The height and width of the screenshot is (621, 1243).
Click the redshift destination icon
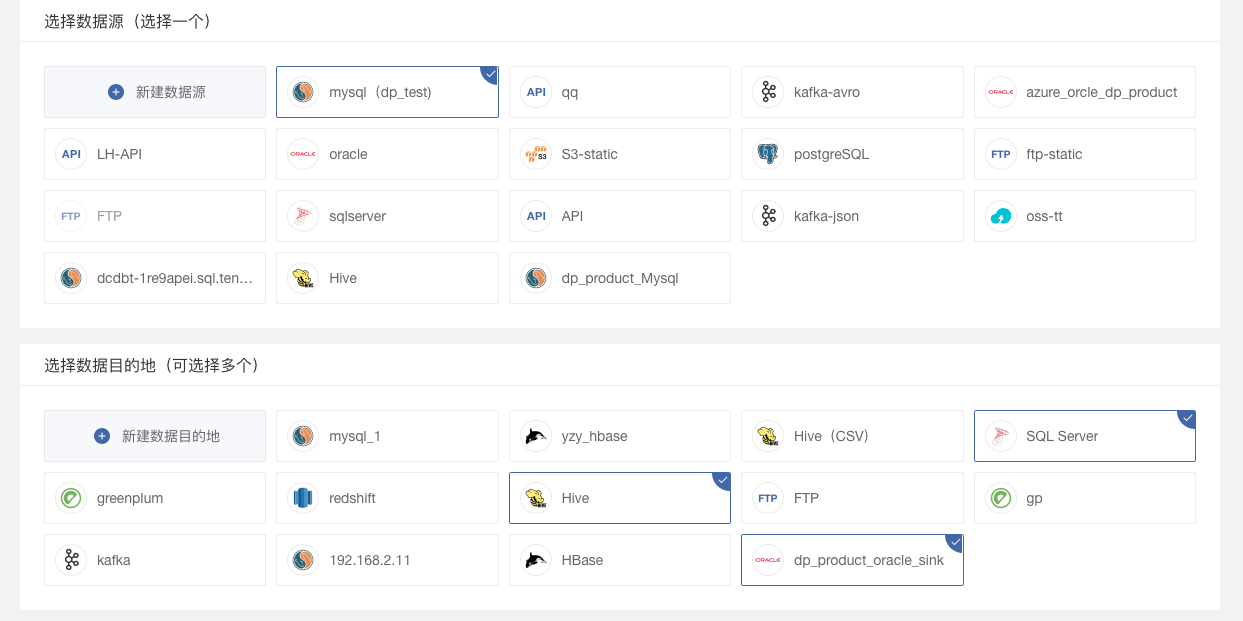point(304,498)
